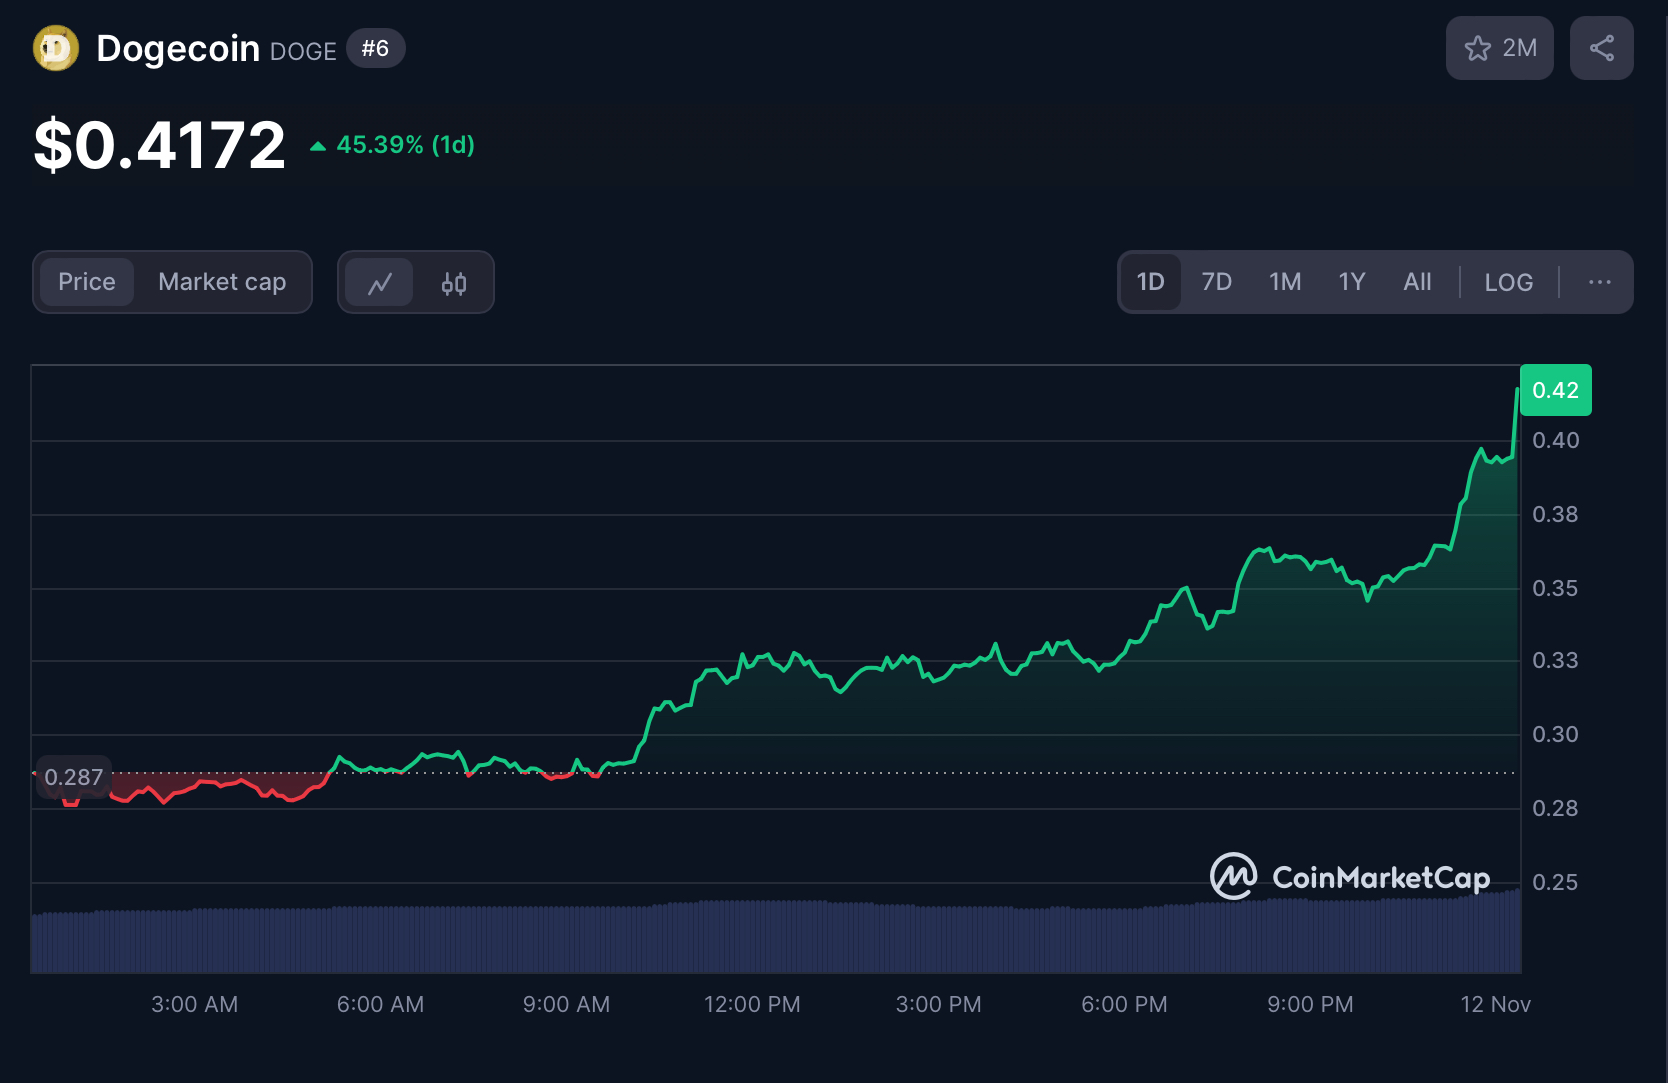Click the 6:00 AM time axis label
1668x1083 pixels.
point(380,1004)
